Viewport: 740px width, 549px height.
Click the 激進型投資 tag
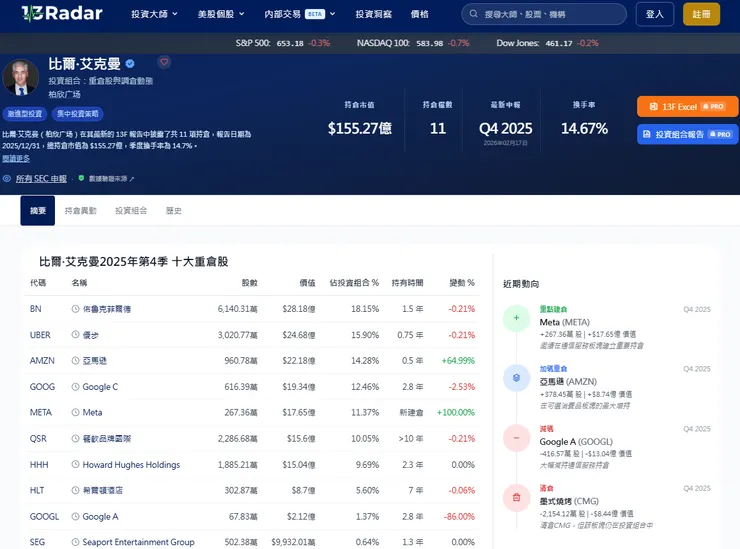pyautogui.click(x=25, y=114)
